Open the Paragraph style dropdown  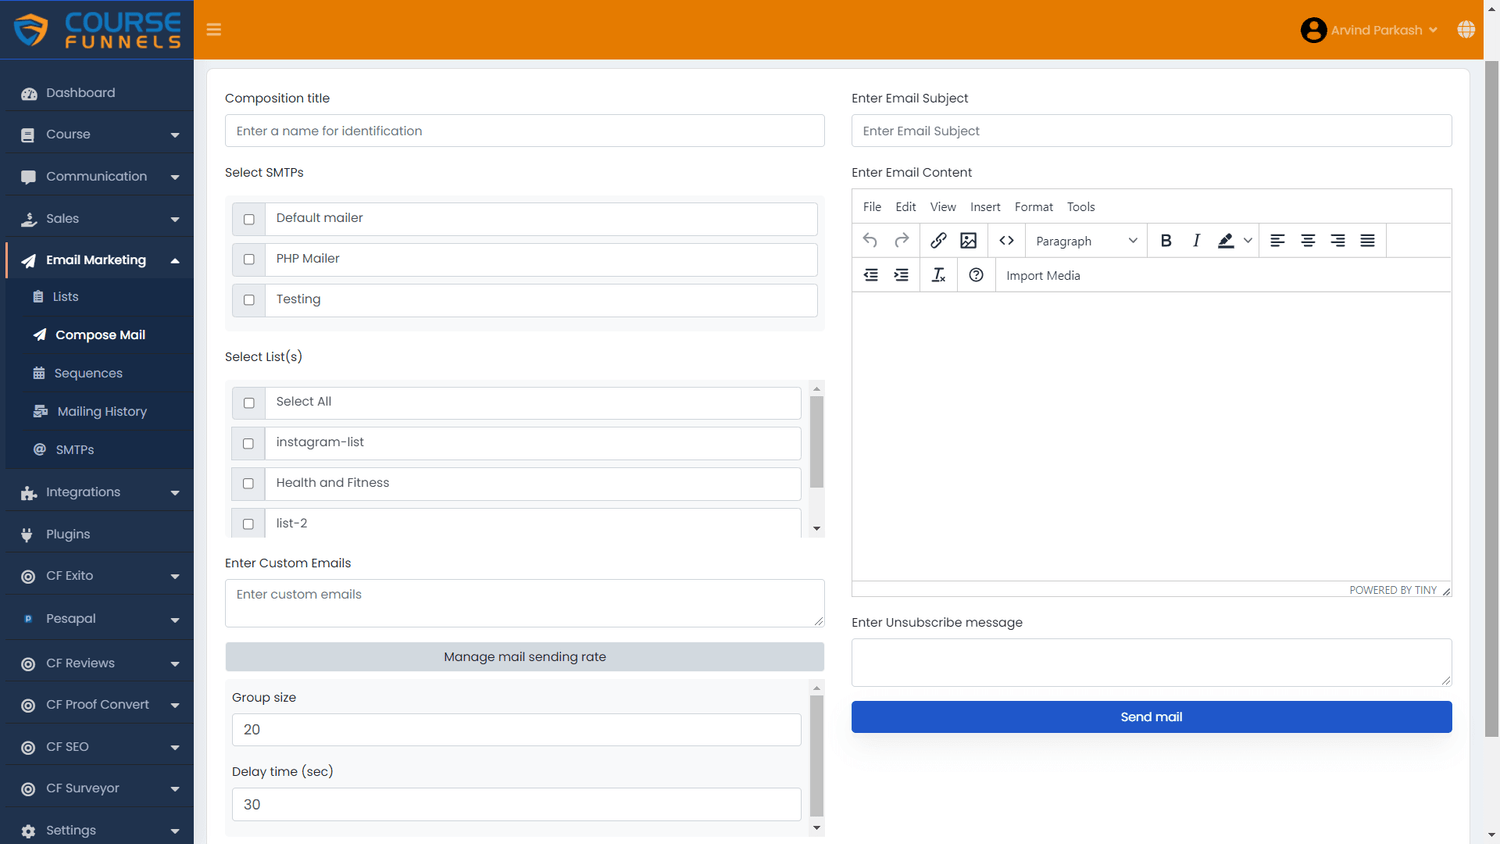coord(1086,240)
